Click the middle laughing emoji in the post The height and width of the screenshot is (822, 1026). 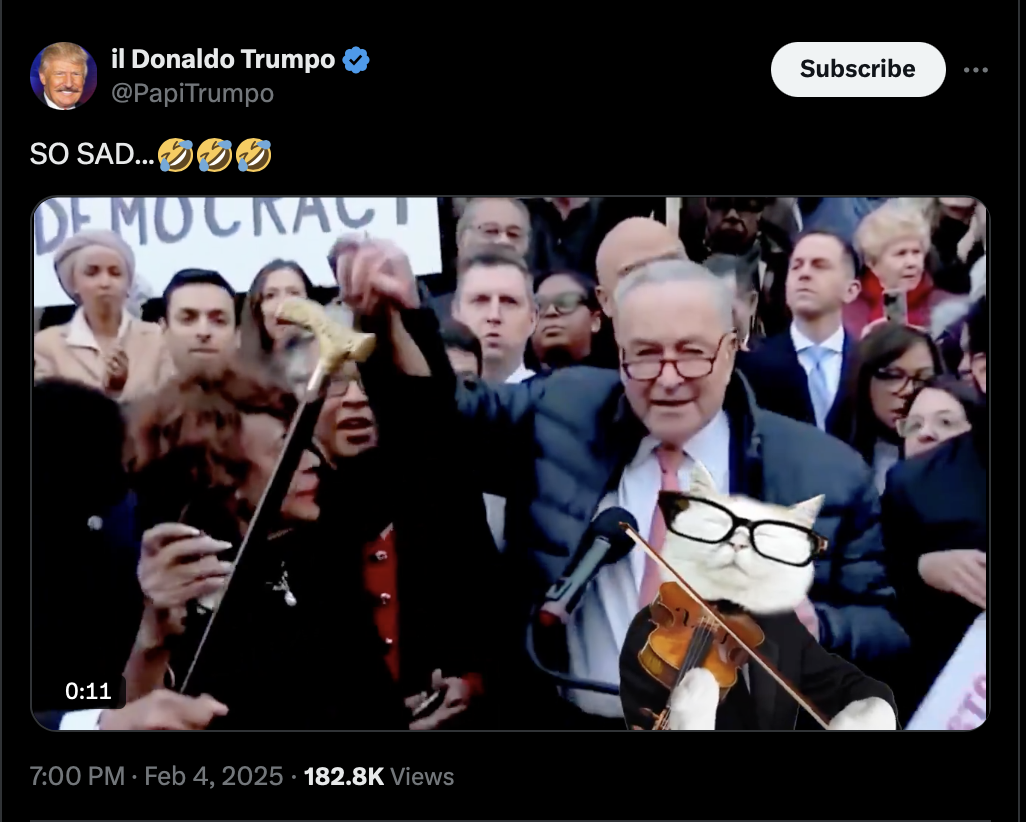[x=215, y=155]
